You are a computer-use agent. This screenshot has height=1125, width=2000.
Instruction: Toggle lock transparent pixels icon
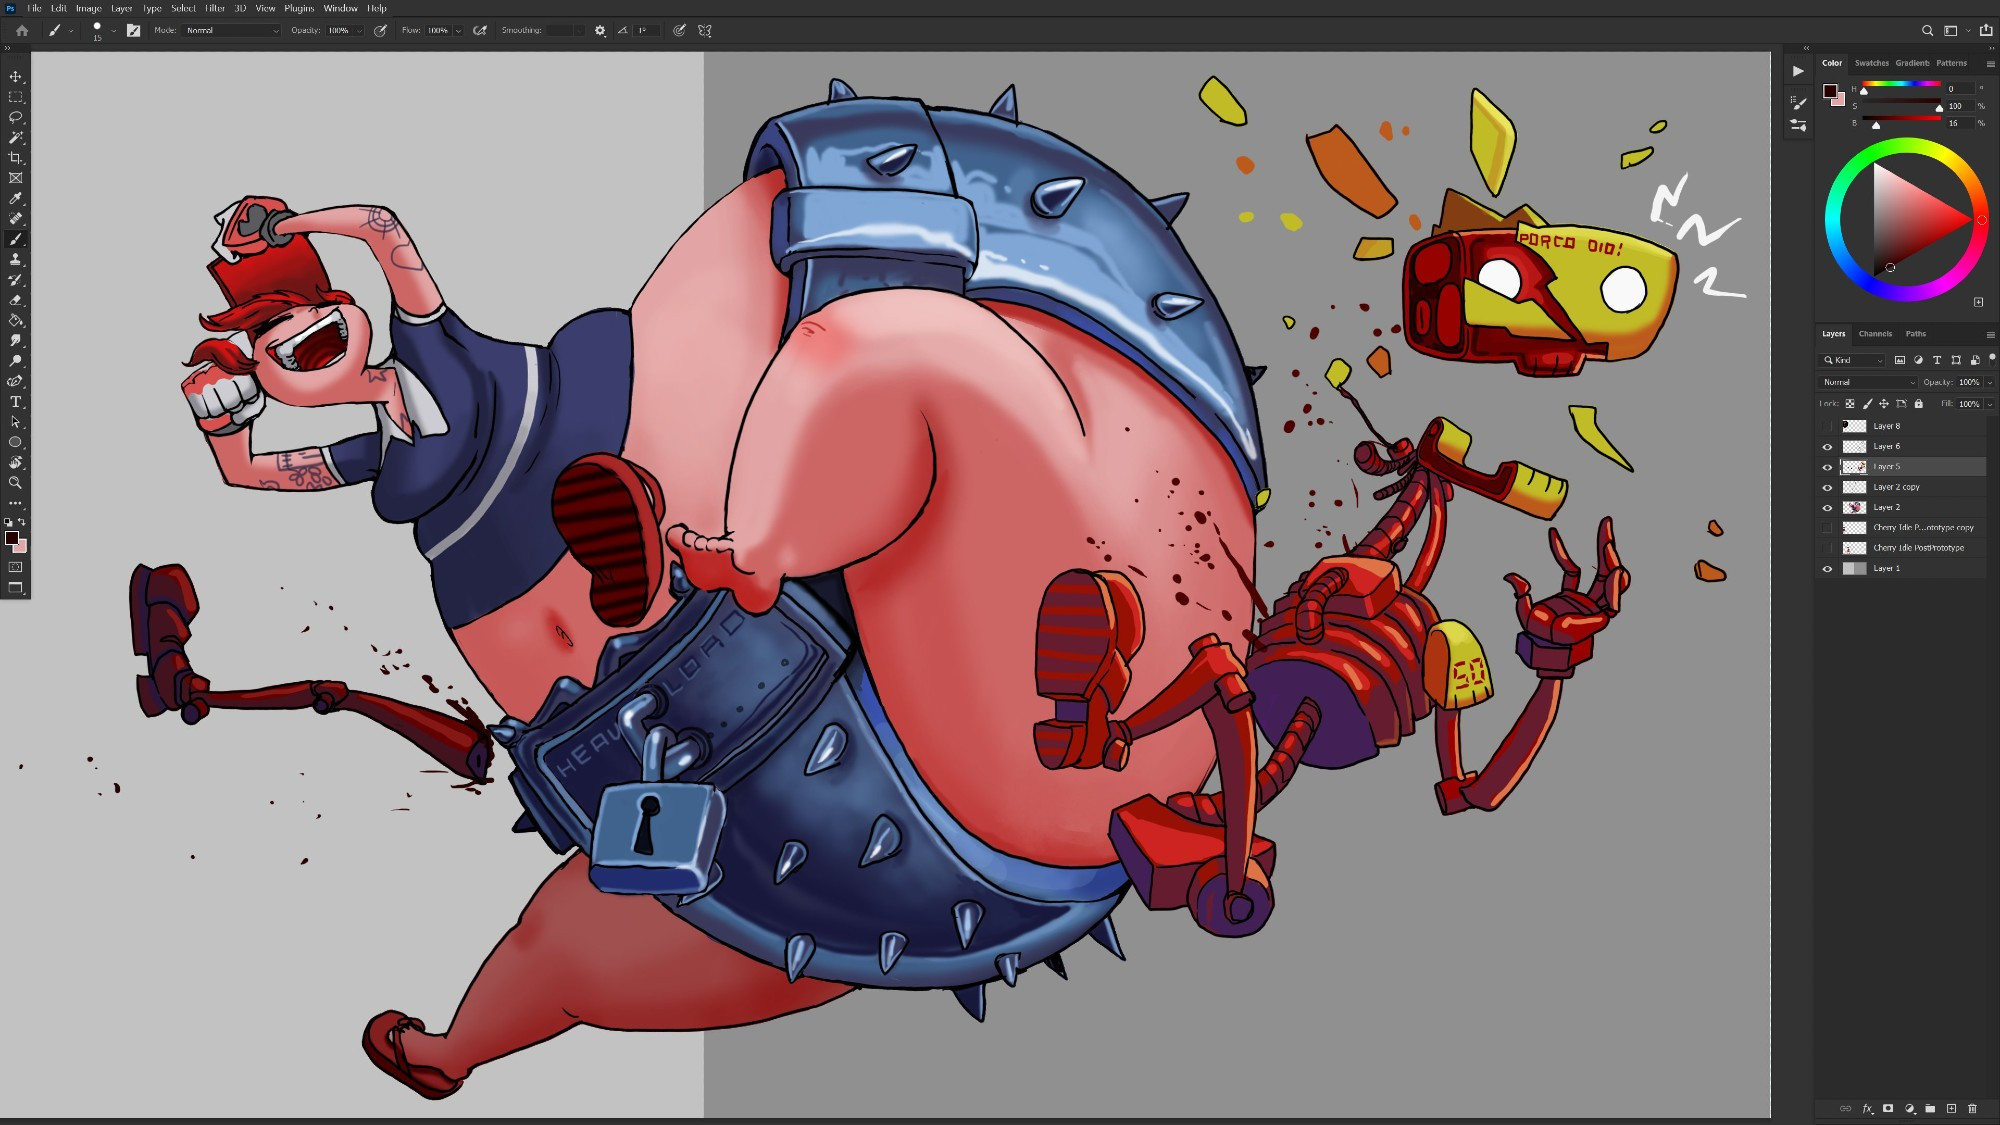point(1849,404)
